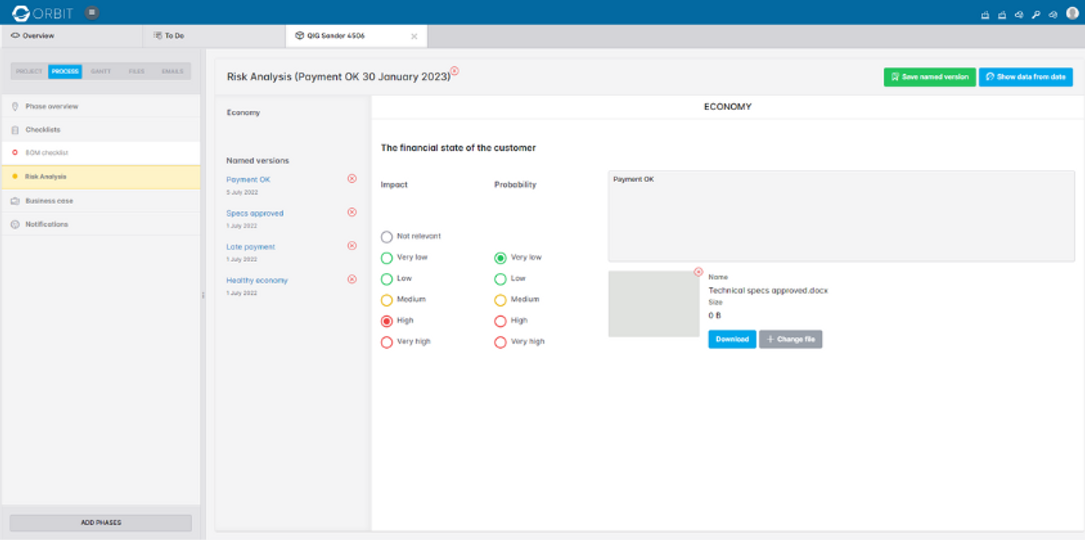Click Show data from date button
Image resolution: width=1085 pixels, height=540 pixels.
pos(1025,77)
